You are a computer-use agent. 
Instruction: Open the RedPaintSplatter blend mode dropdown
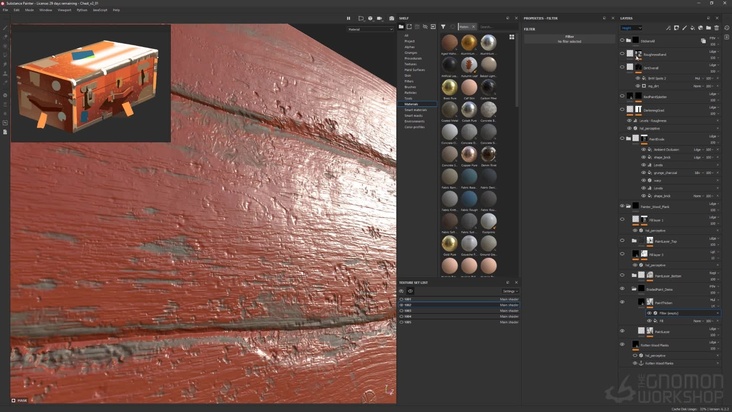[x=713, y=94]
